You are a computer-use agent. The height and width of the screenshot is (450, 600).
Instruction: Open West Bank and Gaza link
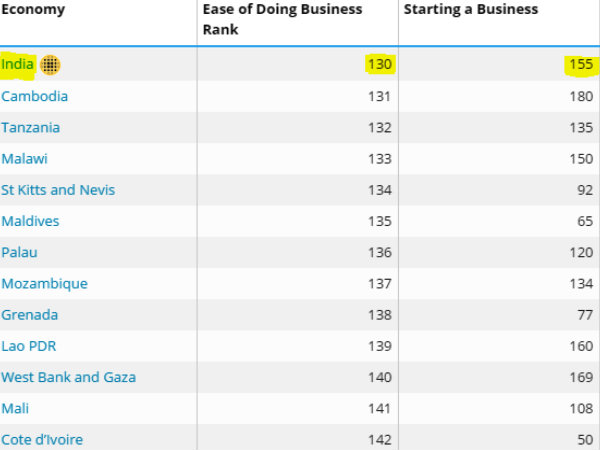[68, 377]
